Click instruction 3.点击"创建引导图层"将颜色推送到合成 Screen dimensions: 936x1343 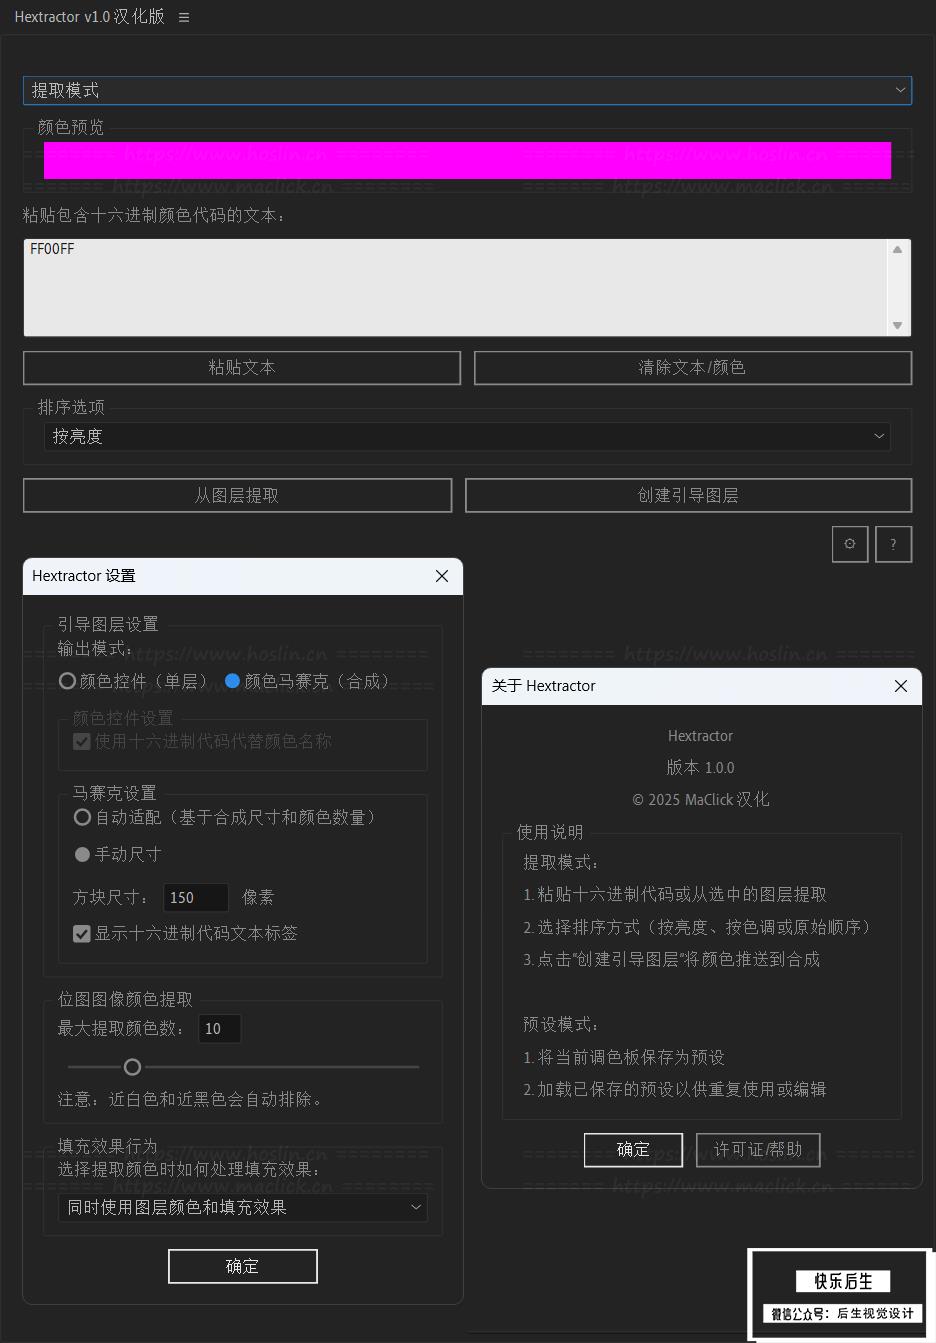point(671,959)
